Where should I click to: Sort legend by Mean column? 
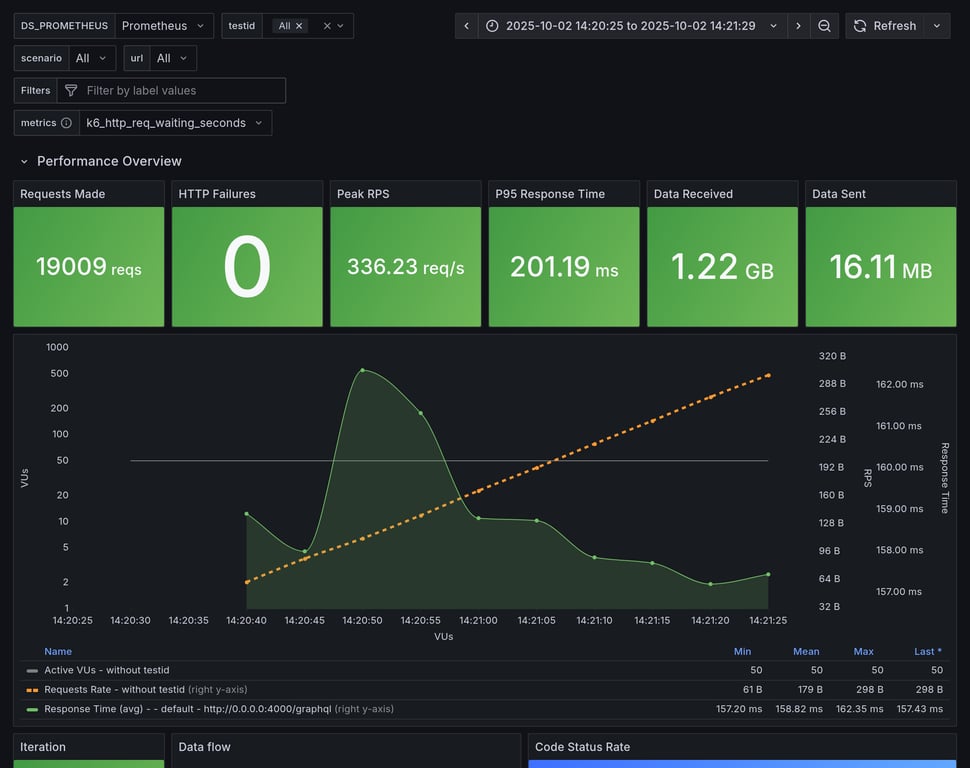point(806,651)
